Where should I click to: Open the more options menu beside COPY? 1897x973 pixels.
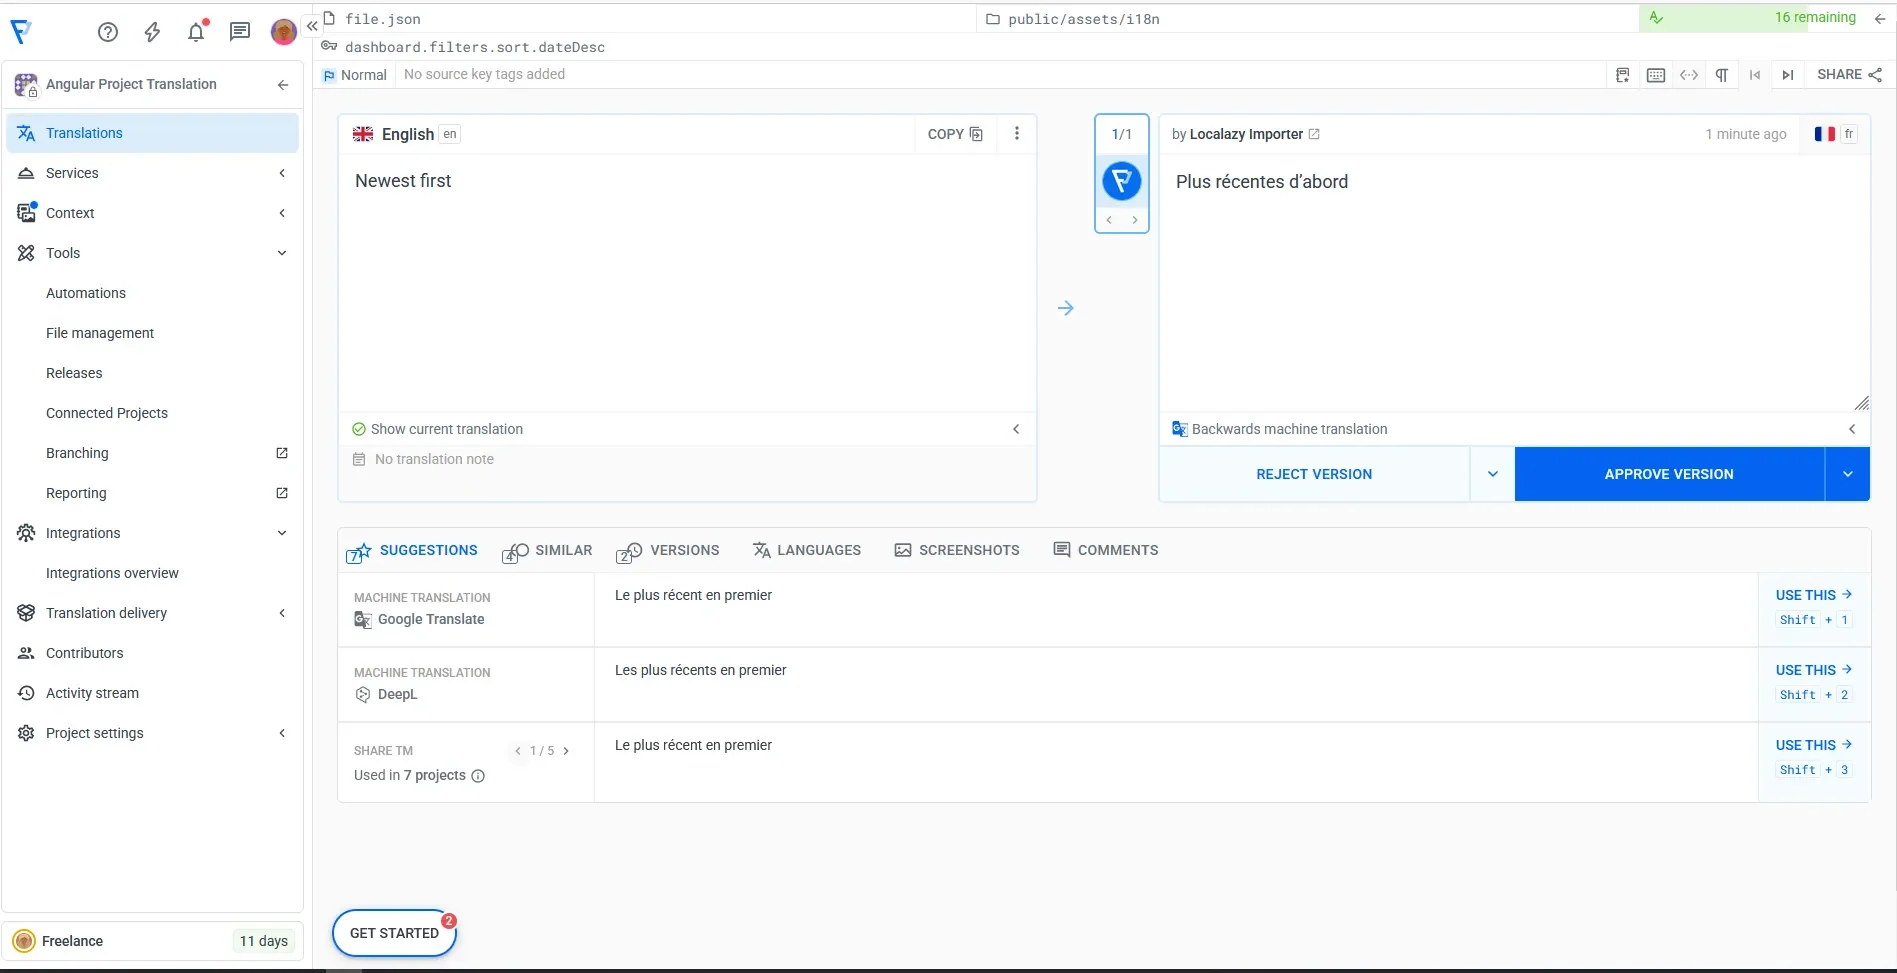[1017, 134]
